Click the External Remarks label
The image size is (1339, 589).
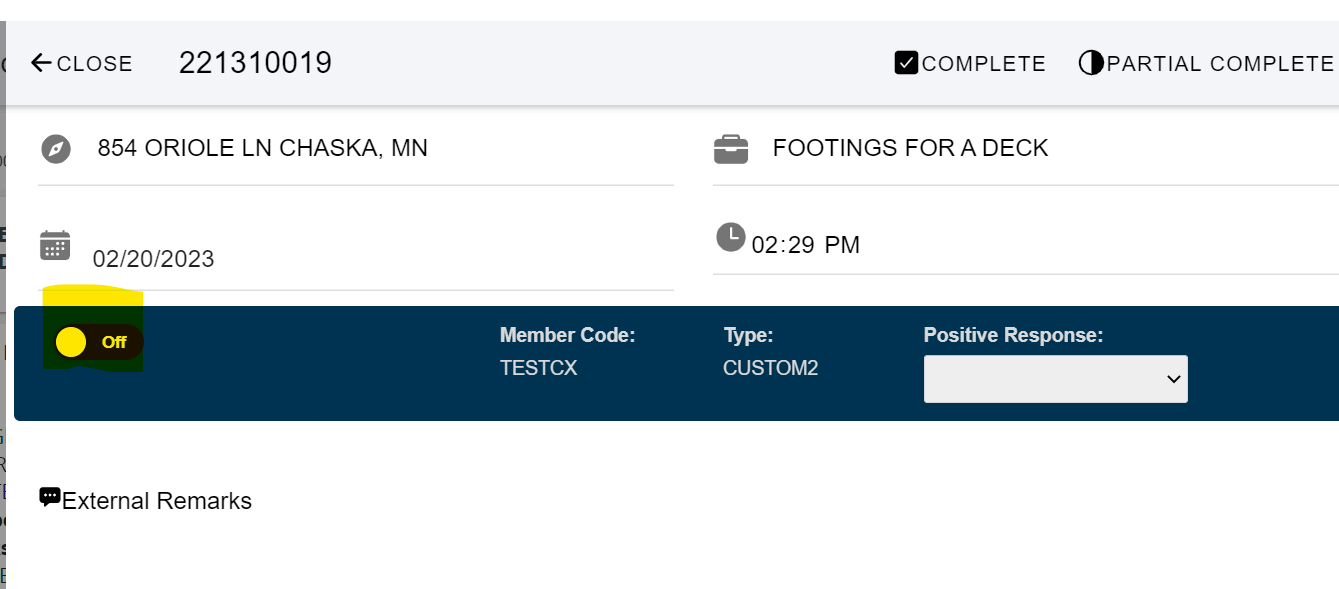pos(157,501)
